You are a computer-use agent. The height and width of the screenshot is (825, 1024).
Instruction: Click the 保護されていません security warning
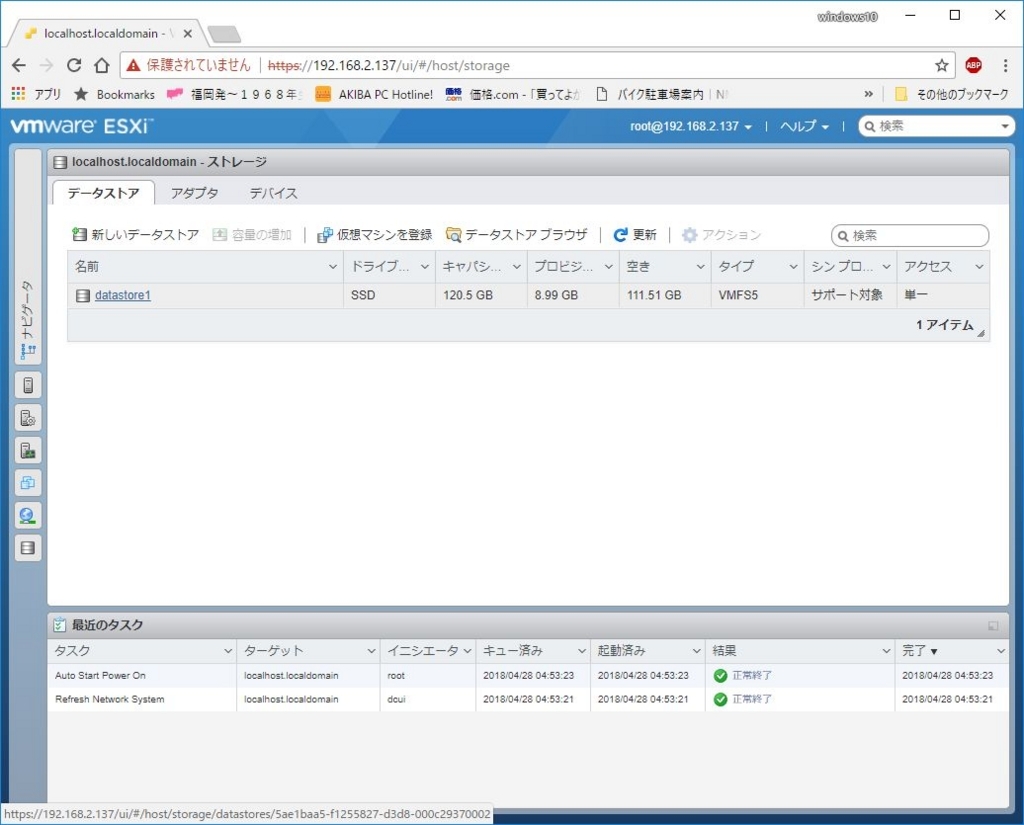click(189, 65)
